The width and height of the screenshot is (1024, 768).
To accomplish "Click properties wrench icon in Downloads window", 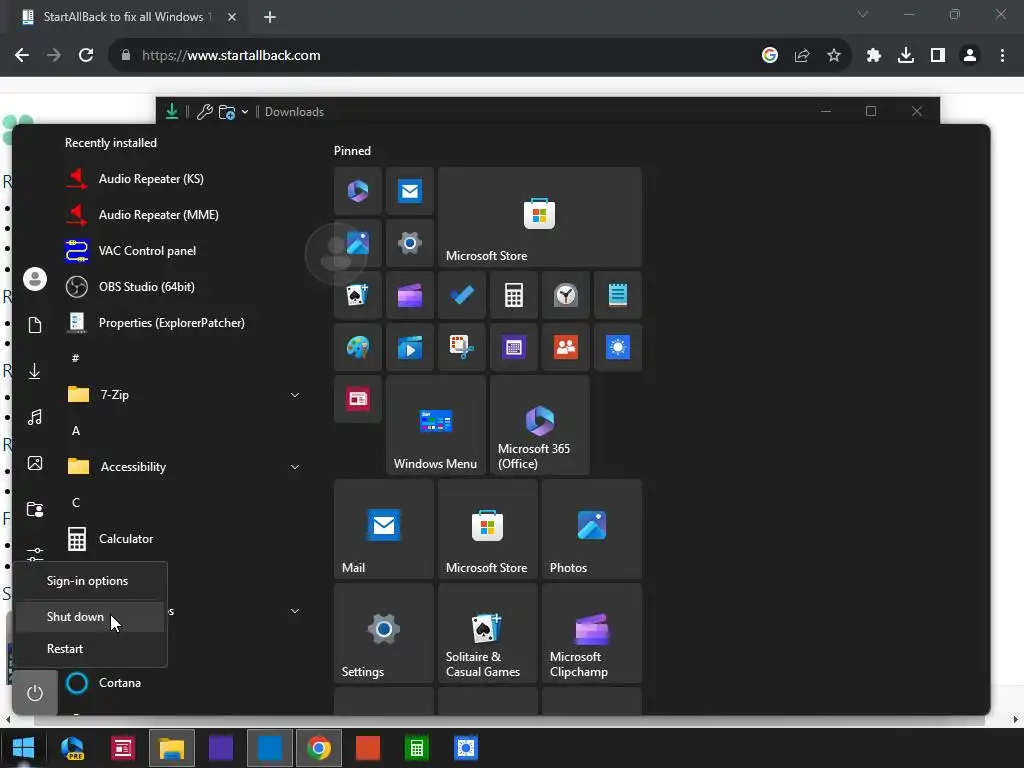I will point(204,112).
